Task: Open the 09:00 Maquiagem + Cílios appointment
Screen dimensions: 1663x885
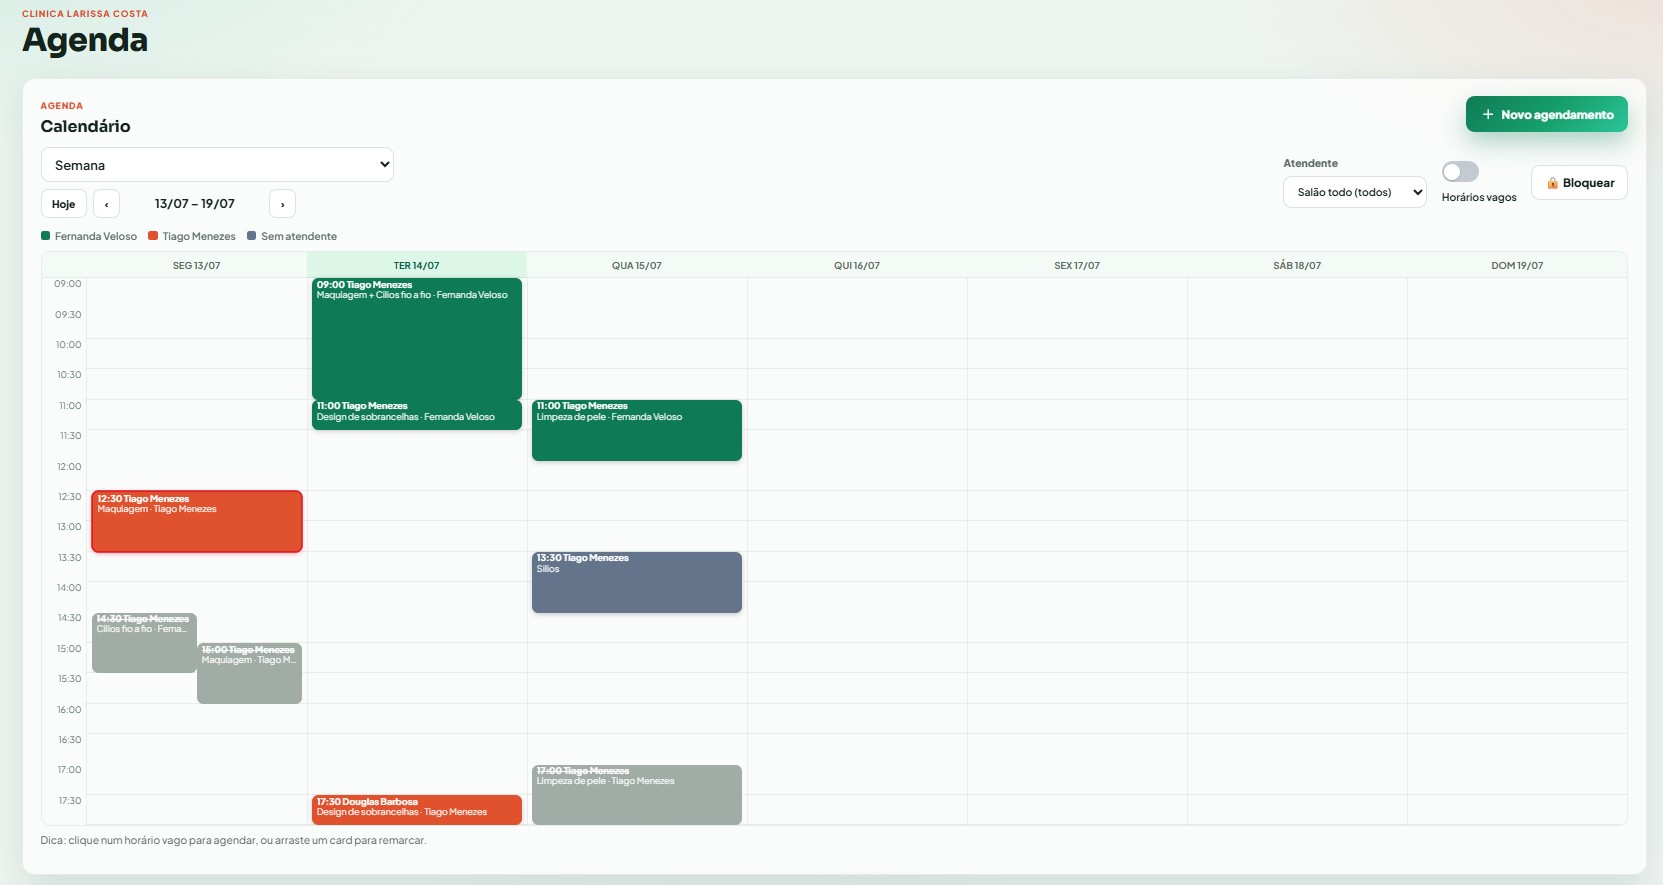Action: pyautogui.click(x=417, y=339)
